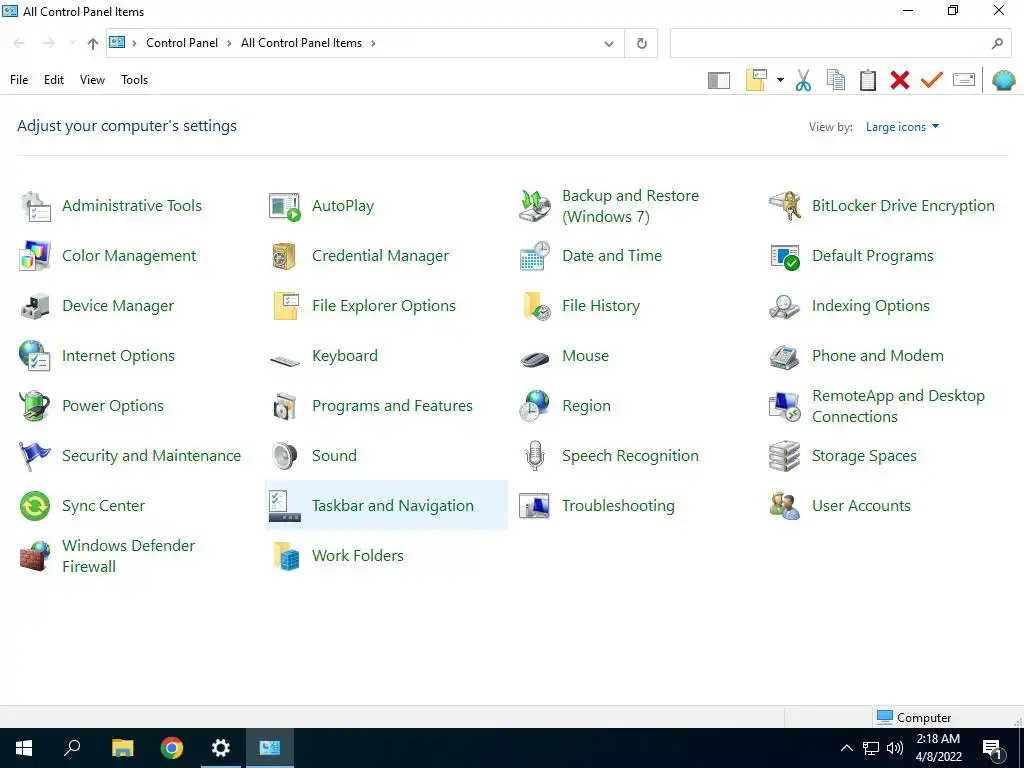The height and width of the screenshot is (768, 1024).
Task: Click the envelope-style toolbar icon
Action: (964, 80)
